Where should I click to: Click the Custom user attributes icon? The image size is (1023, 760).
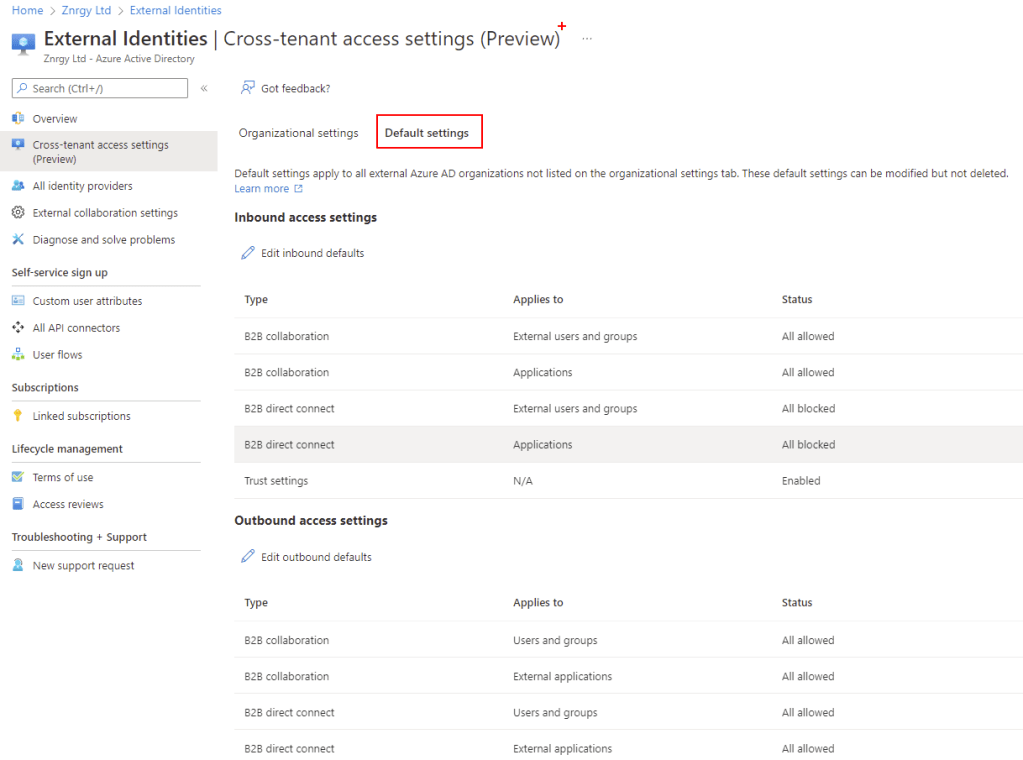18,301
